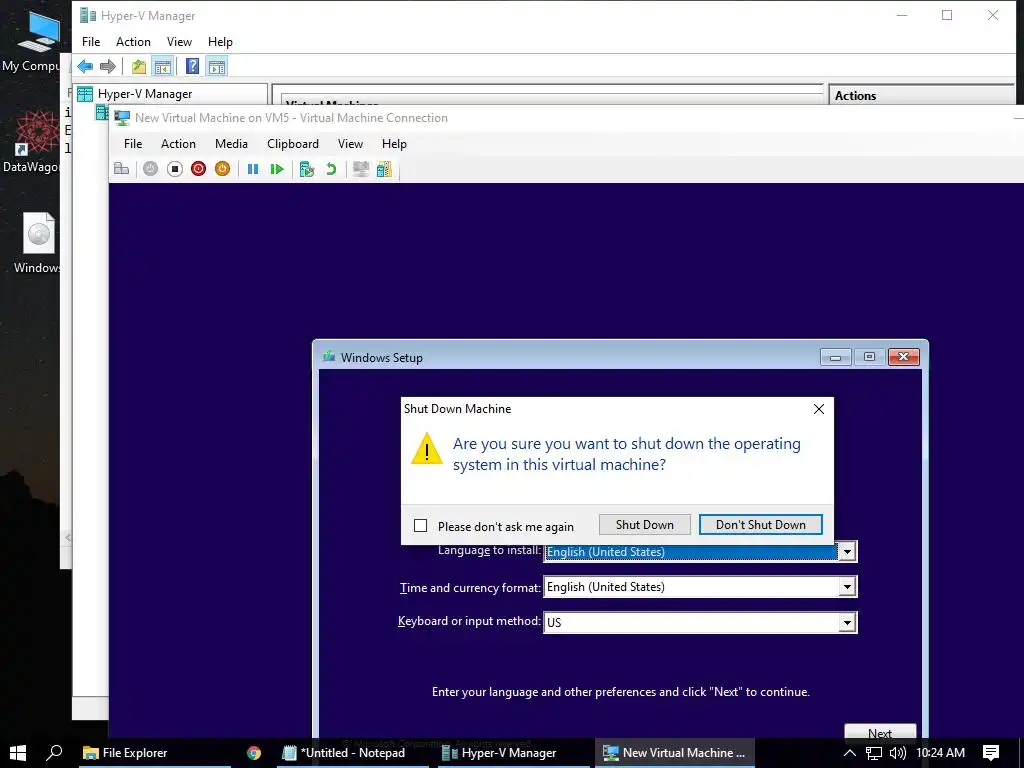The width and height of the screenshot is (1024, 768).
Task: Click the Checkpoint toolbar icon
Action: point(306,169)
